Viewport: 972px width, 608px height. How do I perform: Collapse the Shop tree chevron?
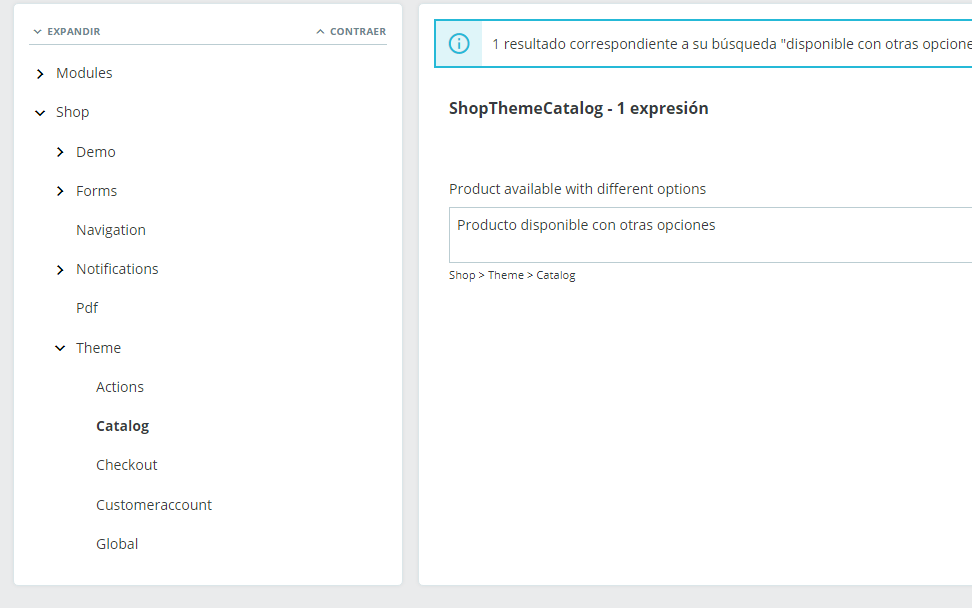click(40, 113)
